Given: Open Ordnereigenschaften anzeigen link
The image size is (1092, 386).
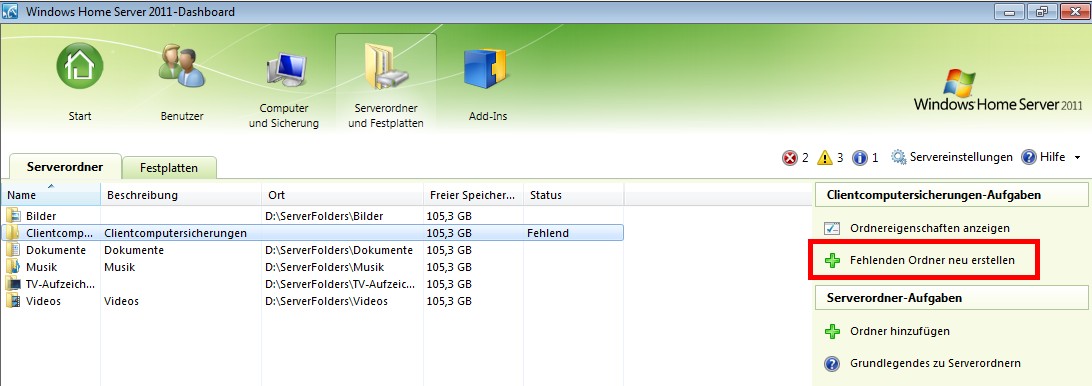Looking at the screenshot, I should [x=930, y=228].
